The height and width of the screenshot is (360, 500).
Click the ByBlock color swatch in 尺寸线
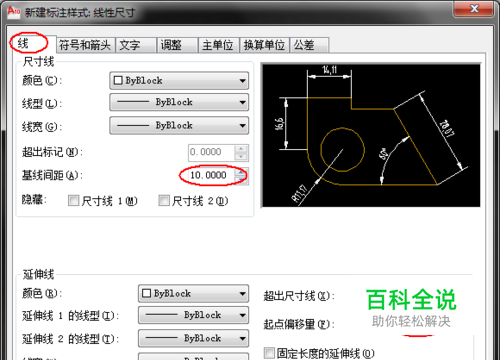click(x=118, y=80)
